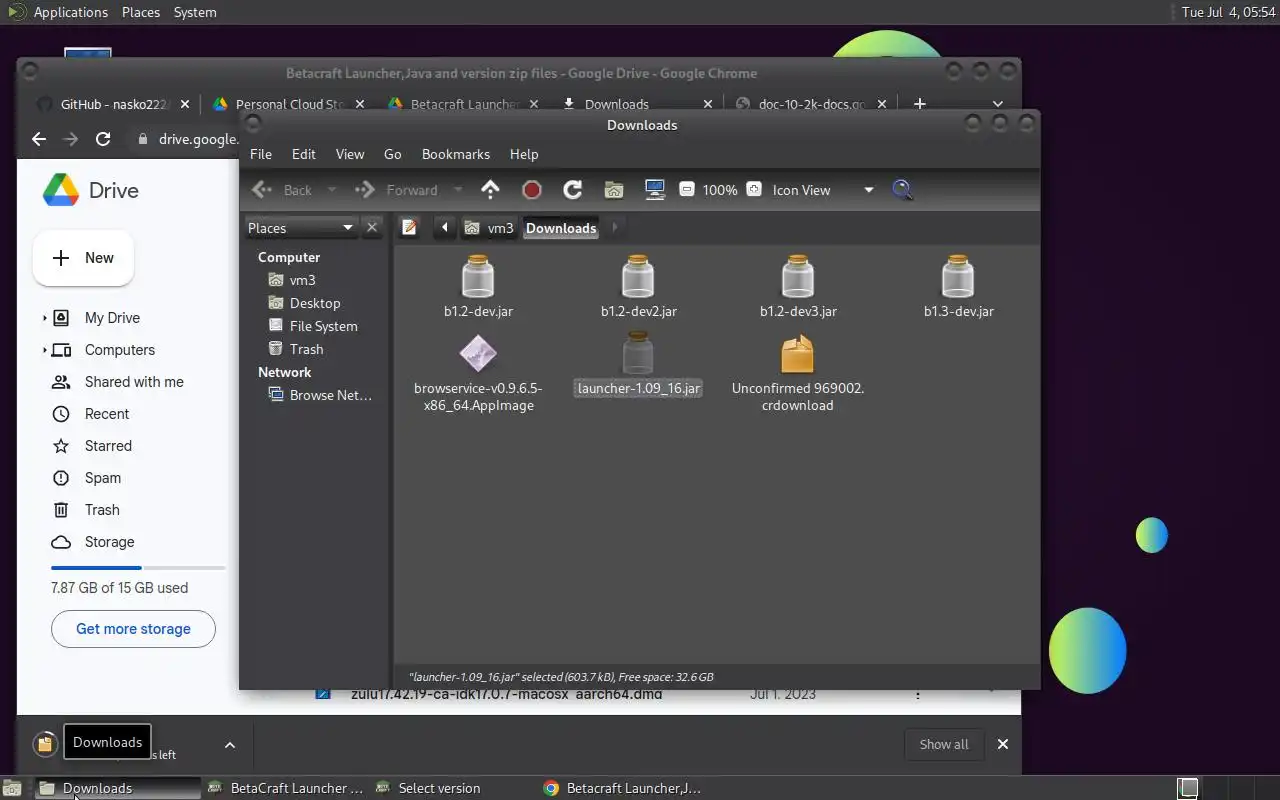
Task: Expand the Computers tree arrow in Drive
Action: (x=44, y=350)
